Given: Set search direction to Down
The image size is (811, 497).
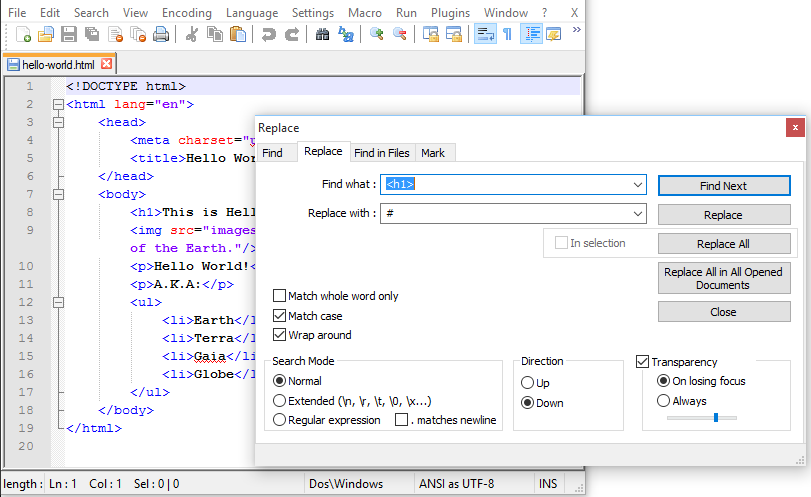Looking at the screenshot, I should click(x=527, y=402).
